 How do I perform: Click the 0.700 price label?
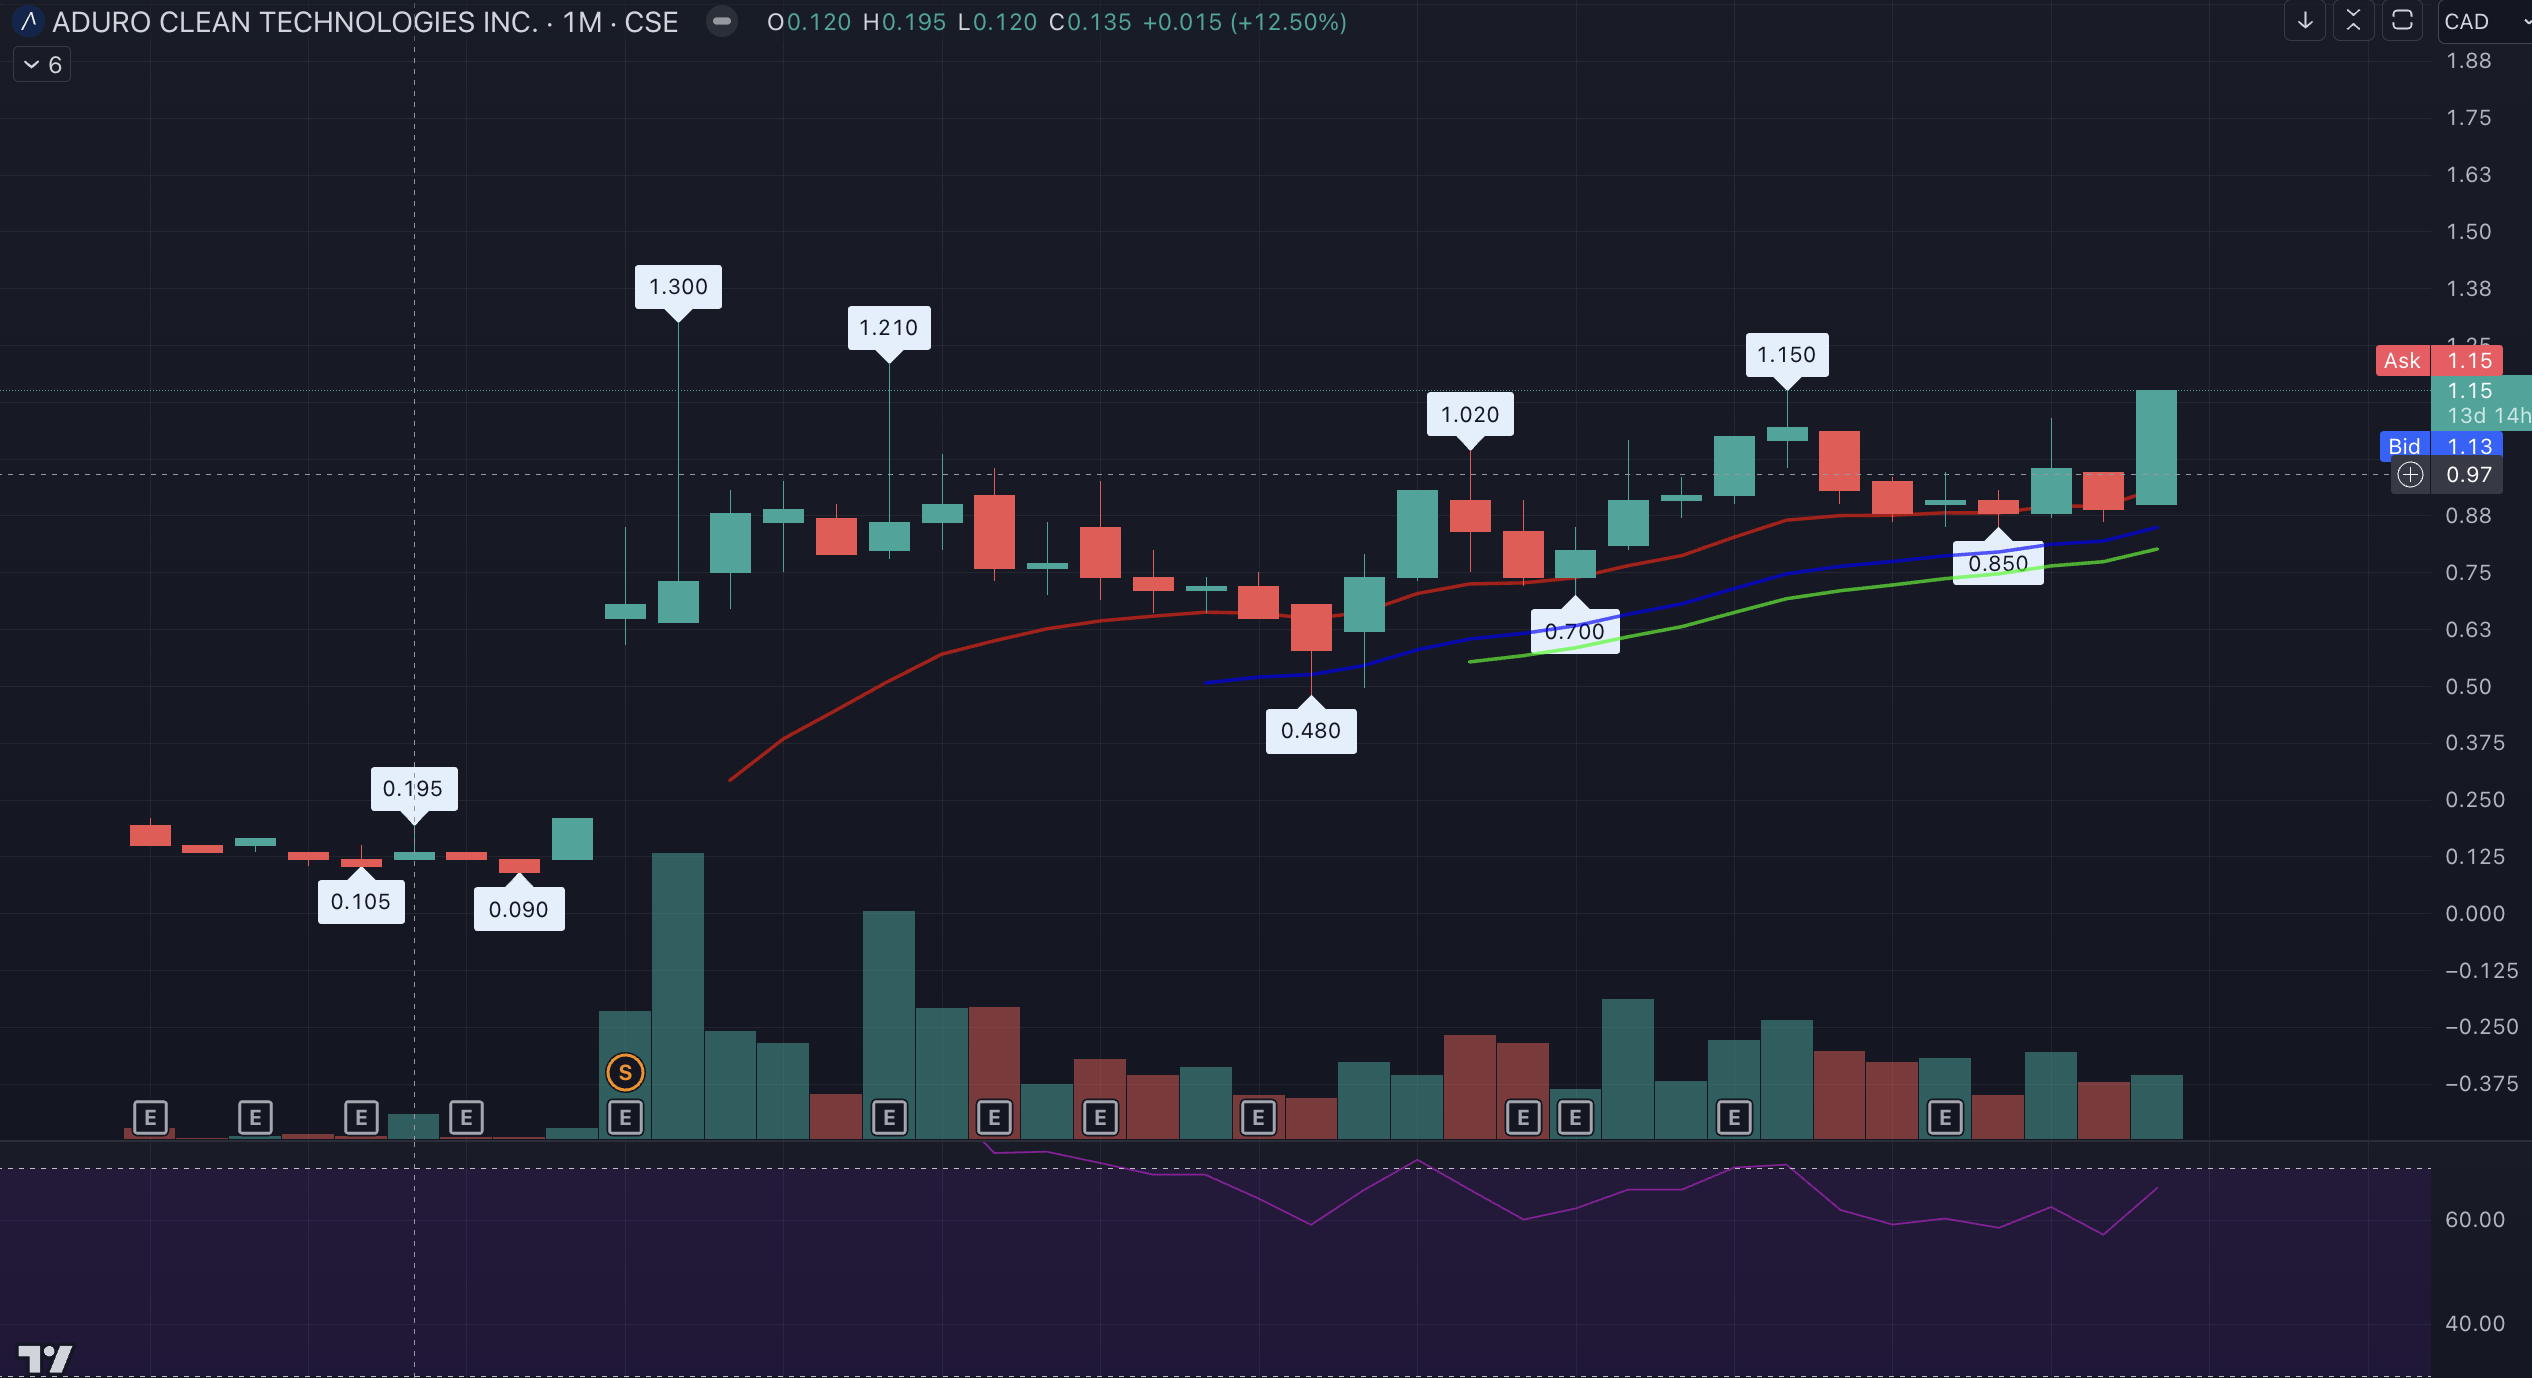coord(1575,631)
